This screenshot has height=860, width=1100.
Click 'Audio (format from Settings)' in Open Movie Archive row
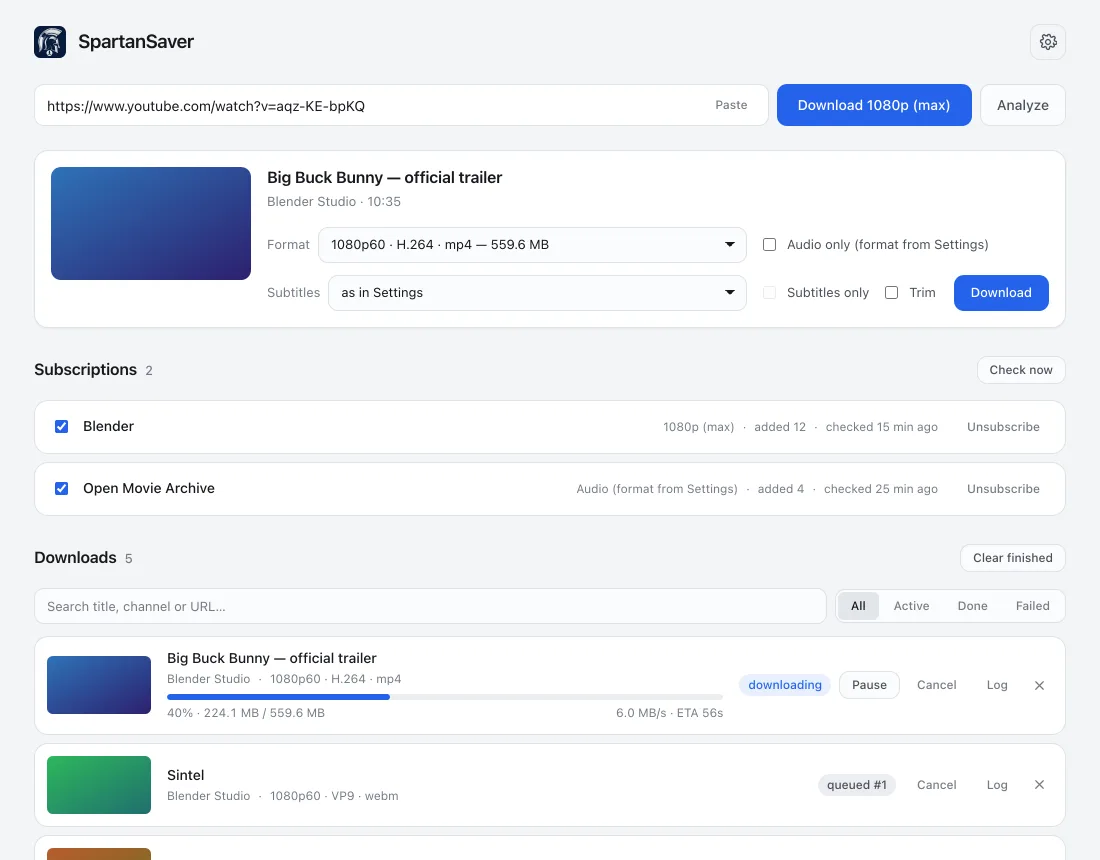657,488
